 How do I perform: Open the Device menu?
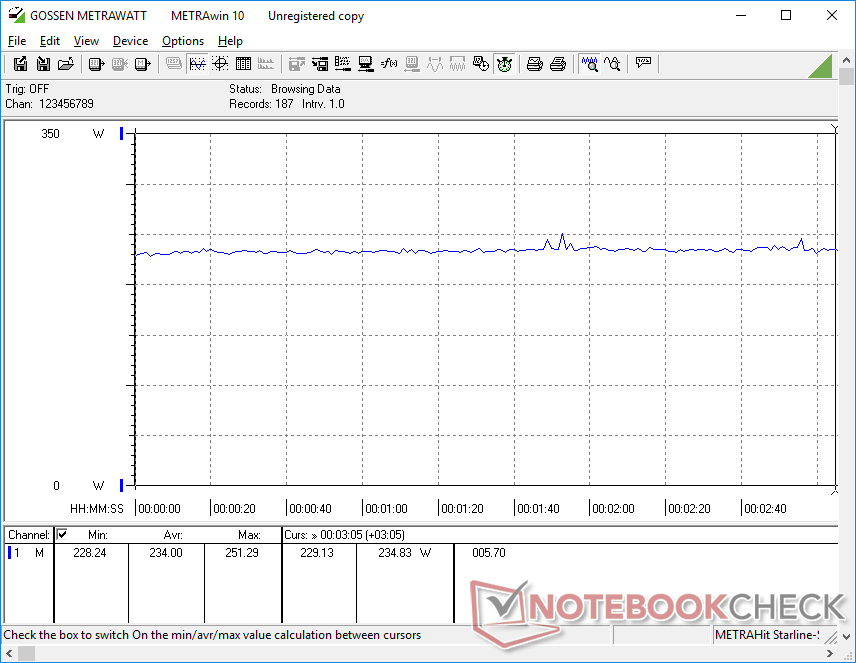tap(130, 41)
